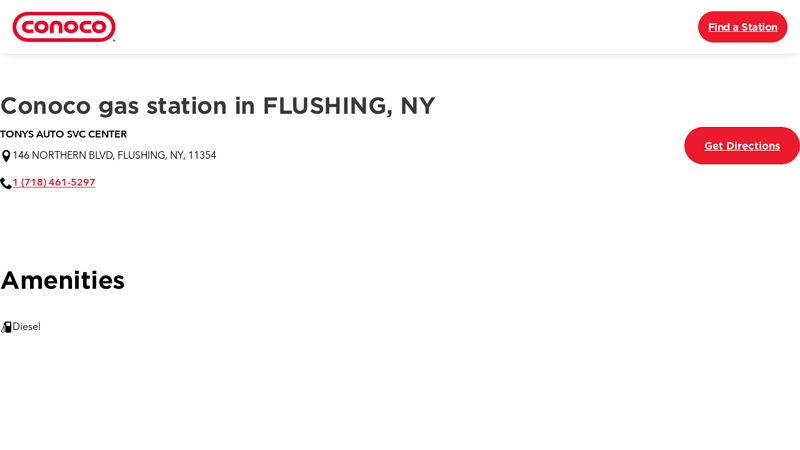Call the 1 (718) 461-5297 number link
800x450 pixels.
click(x=54, y=183)
